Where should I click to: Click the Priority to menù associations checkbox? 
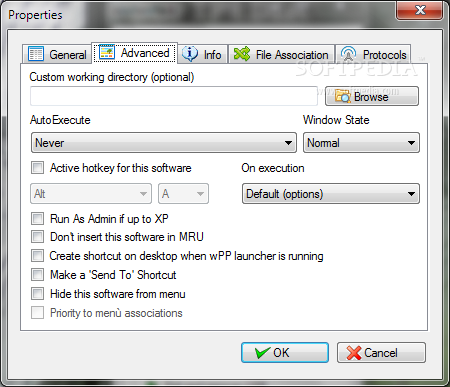[x=37, y=313]
